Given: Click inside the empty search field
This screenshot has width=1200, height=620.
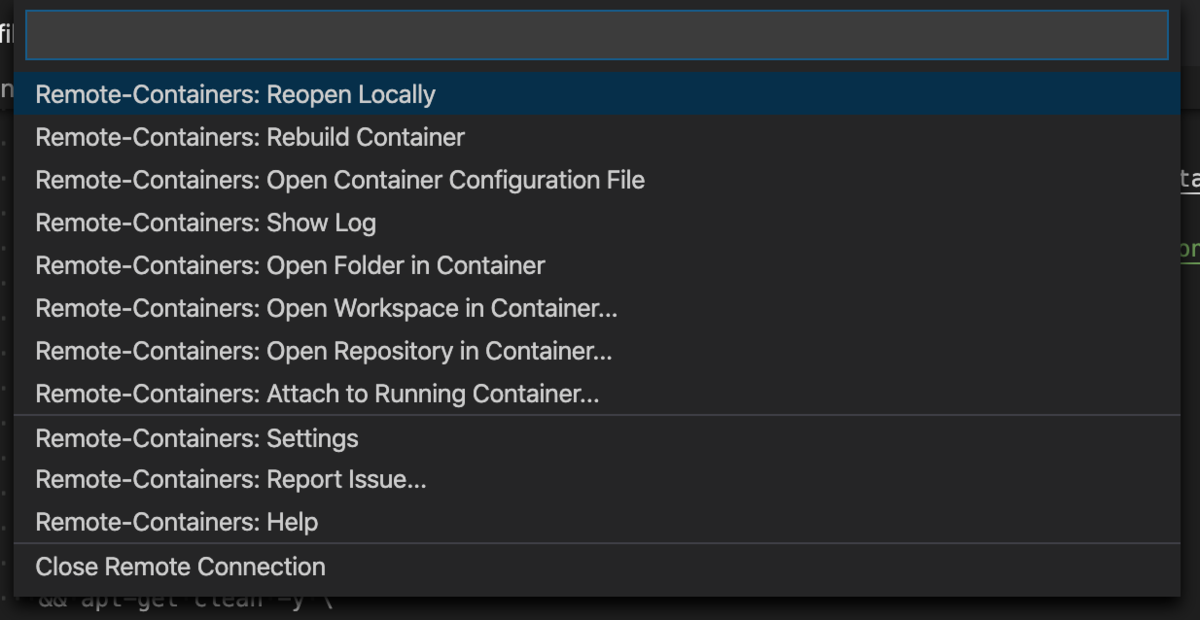Looking at the screenshot, I should coord(597,34).
